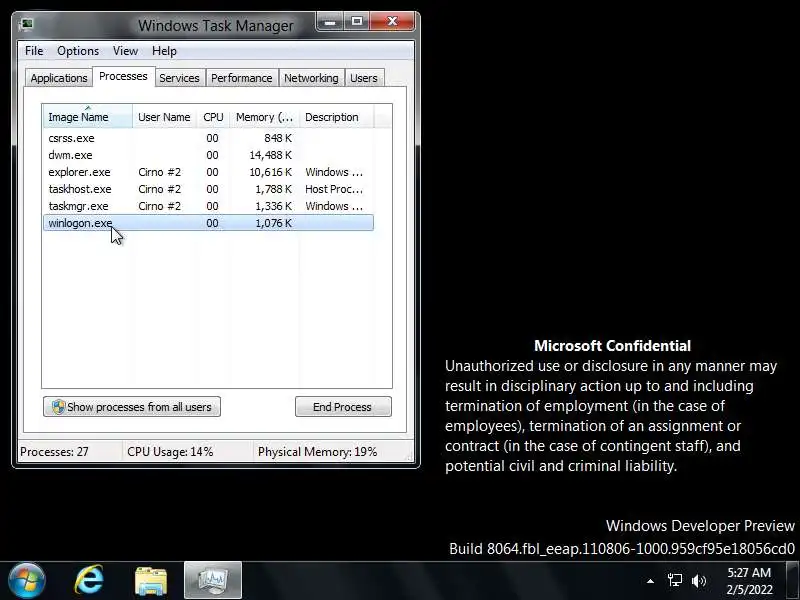Sort by Memory column header

tap(264, 117)
